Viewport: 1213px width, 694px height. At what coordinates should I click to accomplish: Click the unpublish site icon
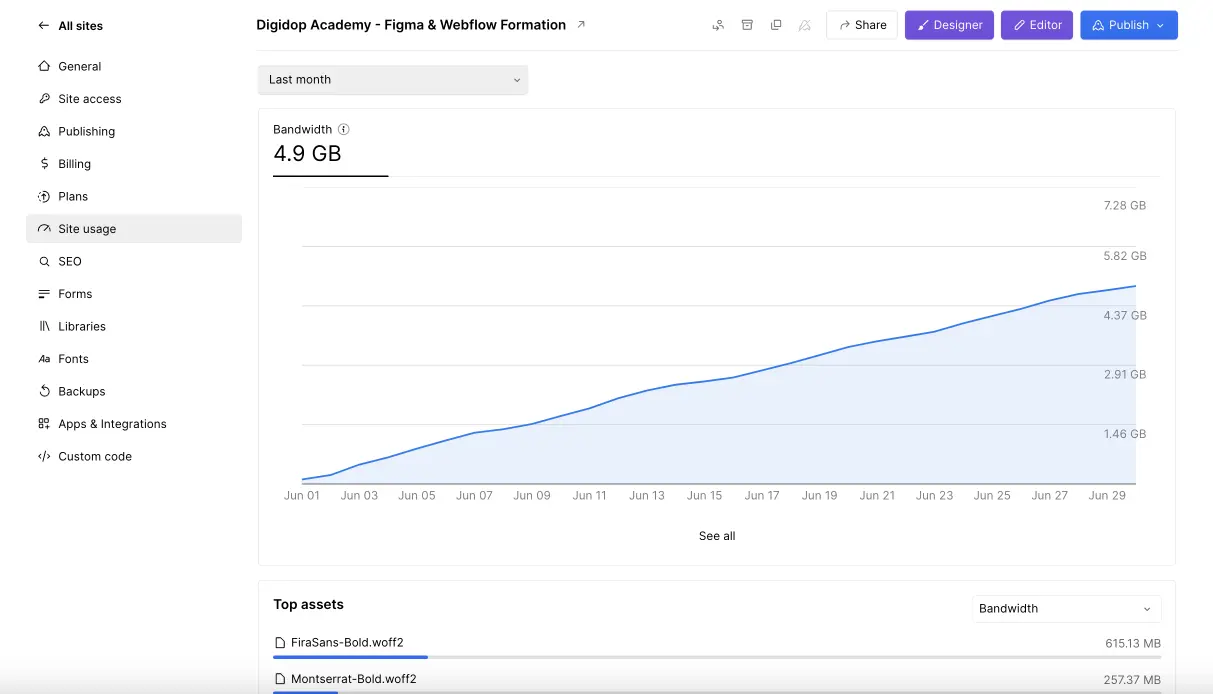click(x=805, y=25)
